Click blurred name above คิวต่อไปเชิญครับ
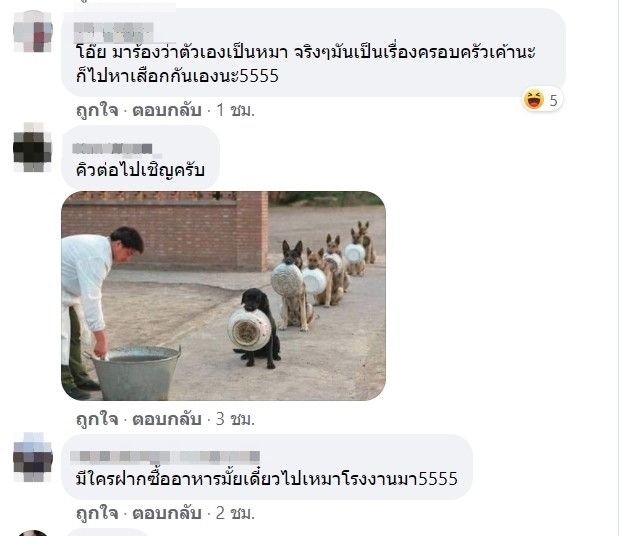The width and height of the screenshot is (619, 536). [x=113, y=149]
